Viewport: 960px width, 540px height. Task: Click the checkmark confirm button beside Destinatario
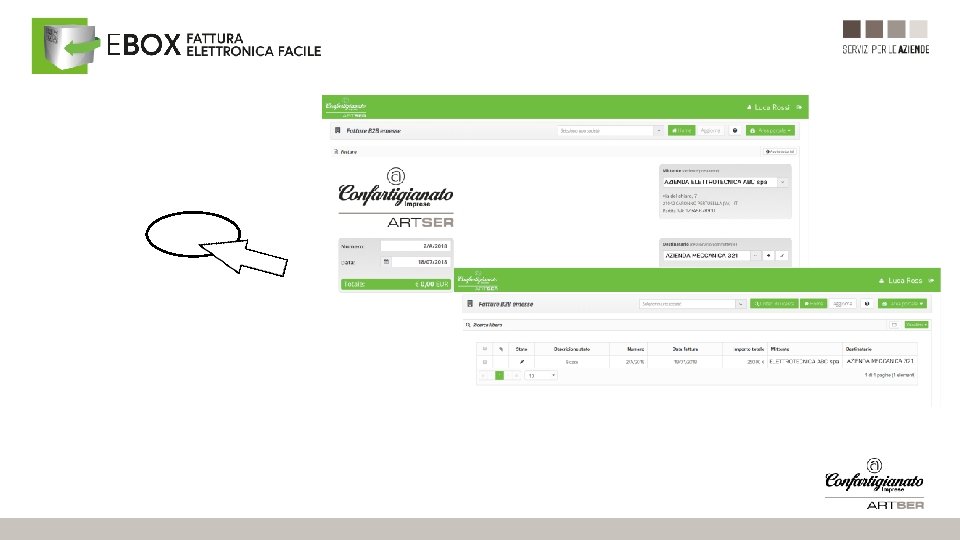click(x=782, y=255)
